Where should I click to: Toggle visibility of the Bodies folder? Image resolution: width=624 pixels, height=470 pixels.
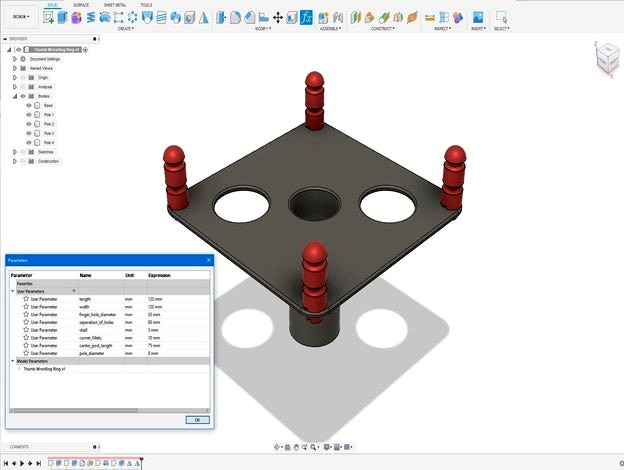tap(22, 96)
